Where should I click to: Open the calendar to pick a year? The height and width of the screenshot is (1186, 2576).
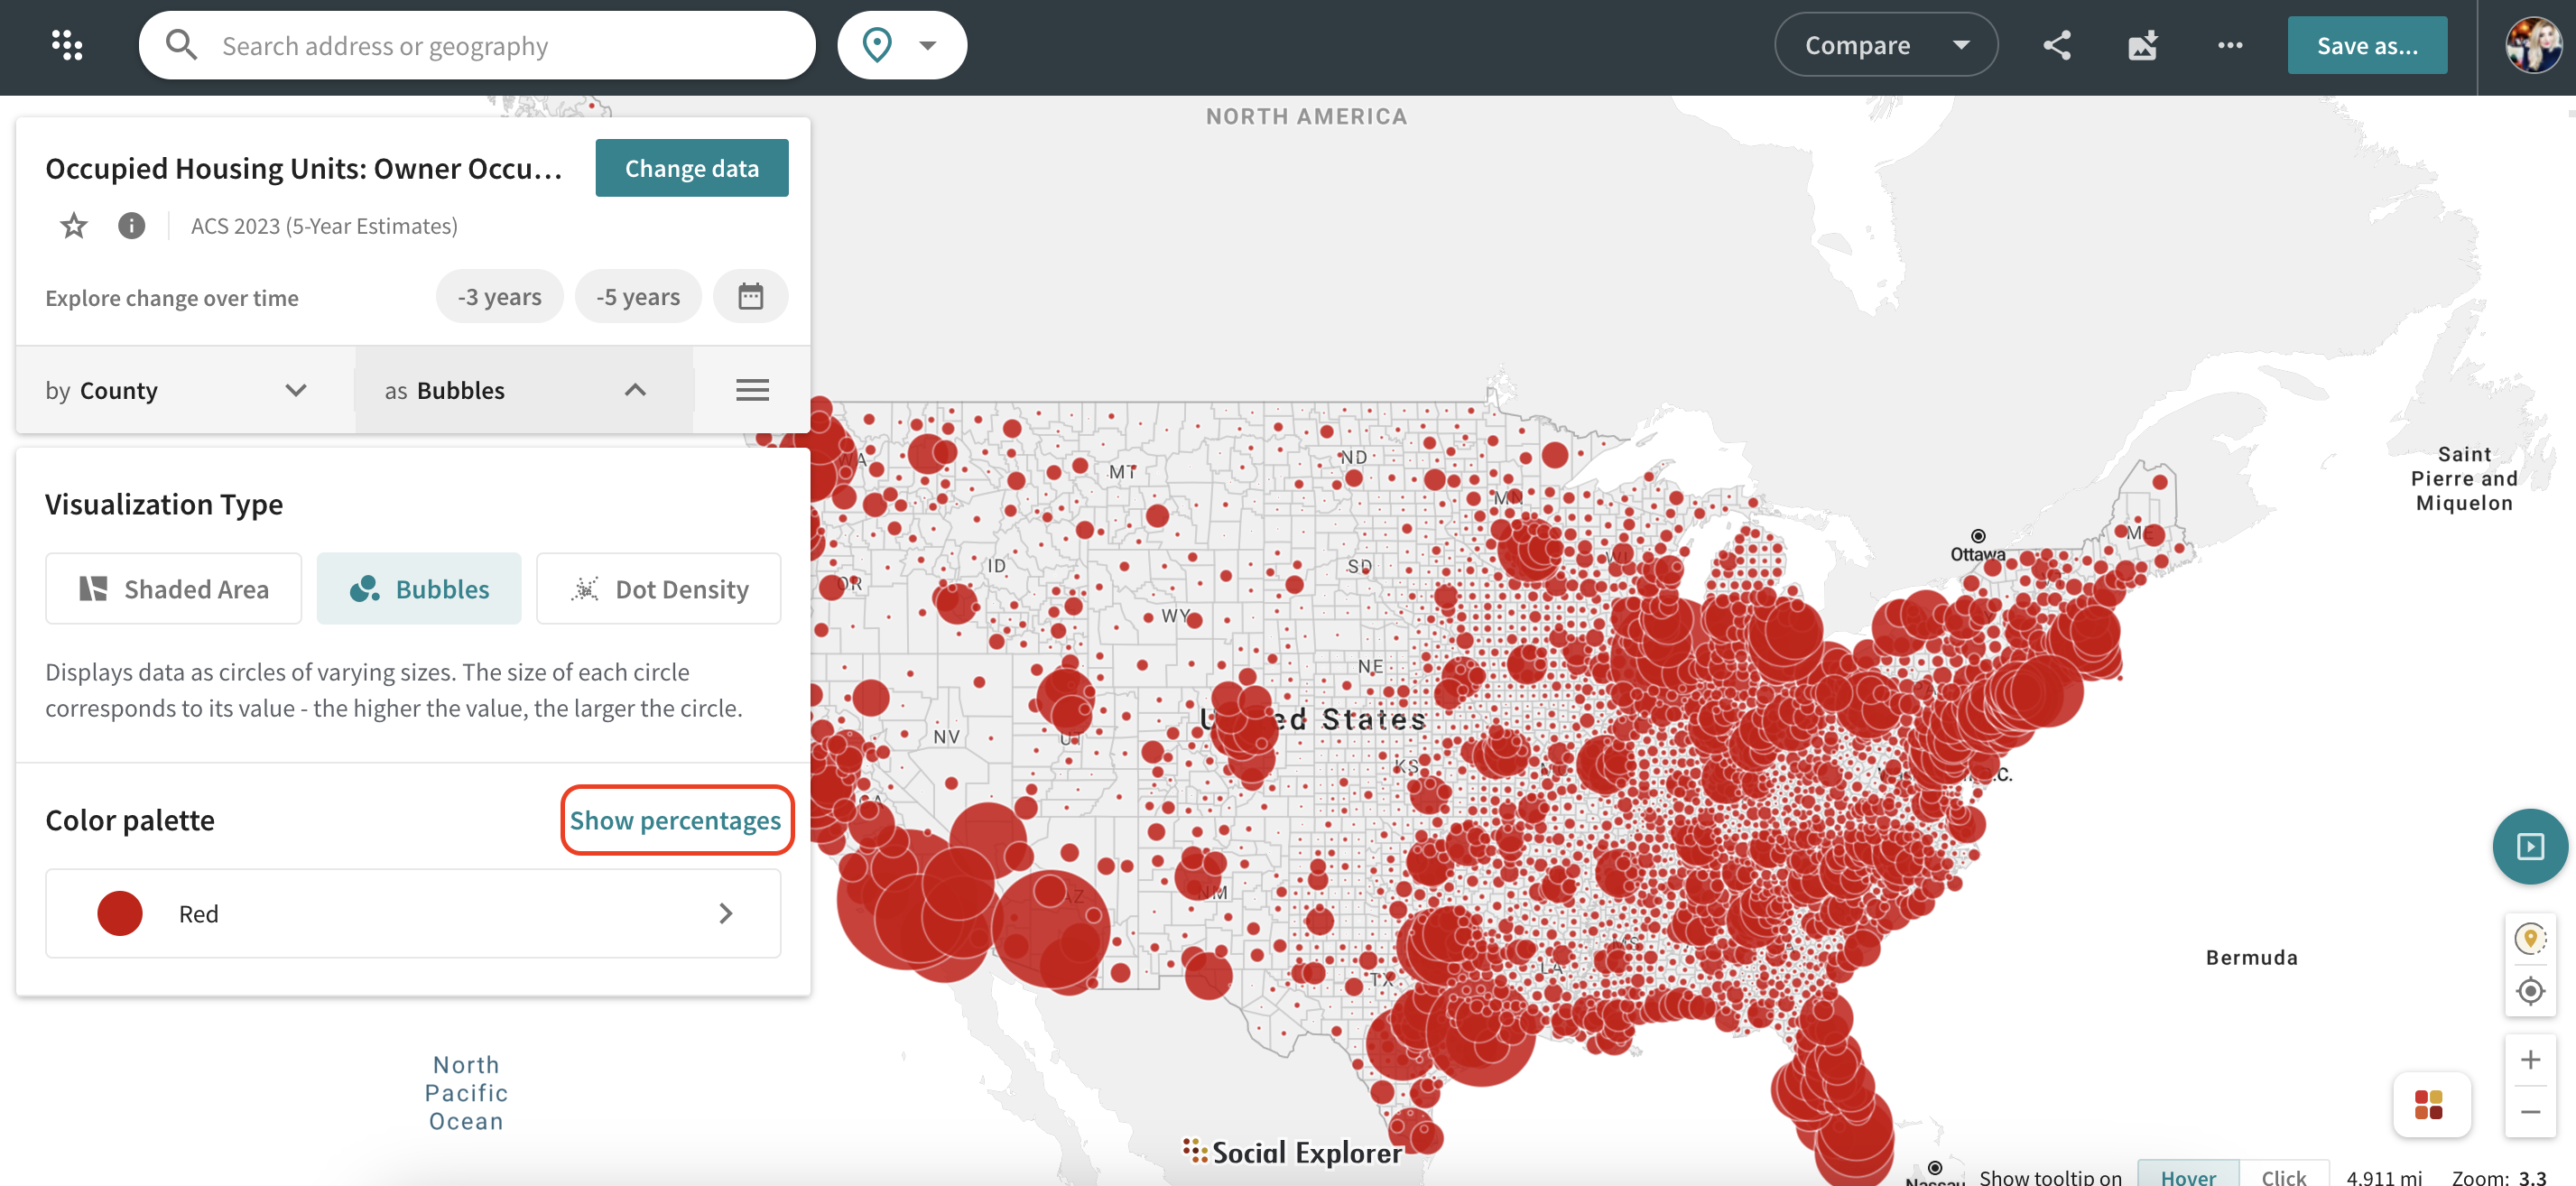click(750, 296)
